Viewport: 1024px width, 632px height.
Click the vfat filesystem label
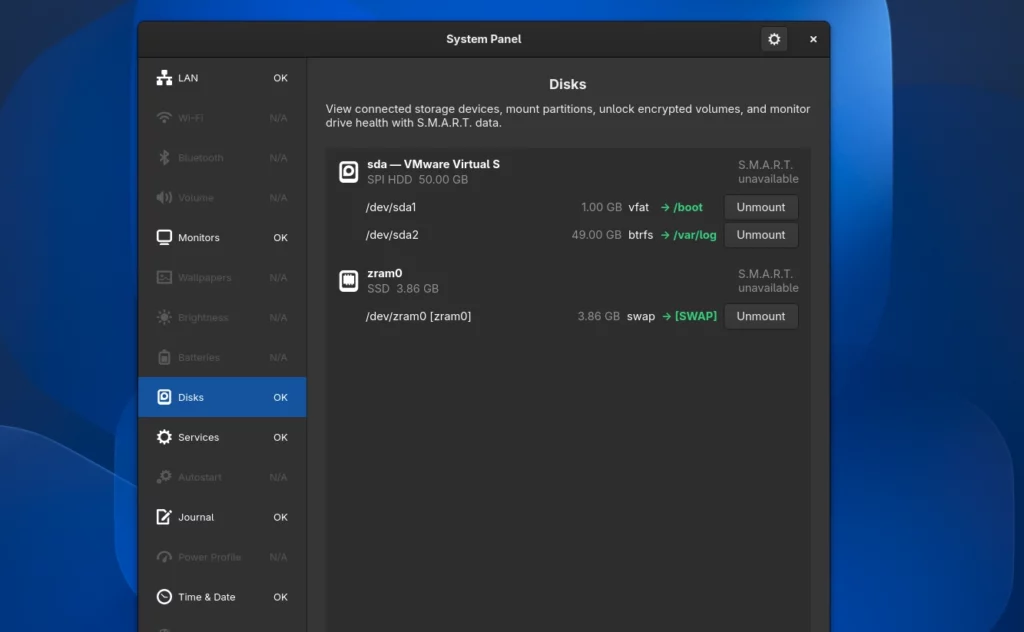coord(639,207)
